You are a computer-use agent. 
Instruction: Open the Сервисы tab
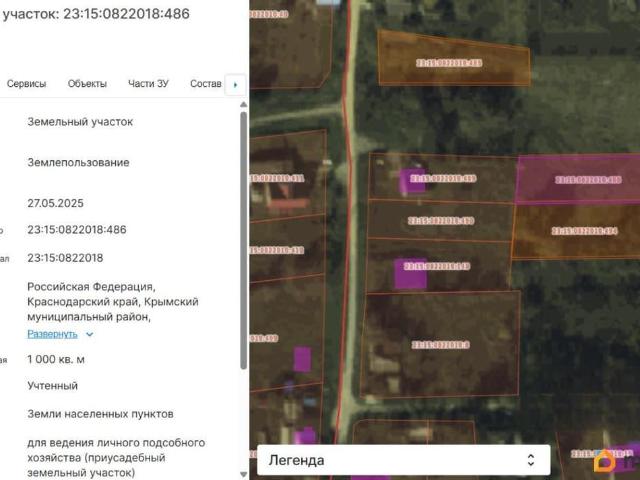point(27,84)
